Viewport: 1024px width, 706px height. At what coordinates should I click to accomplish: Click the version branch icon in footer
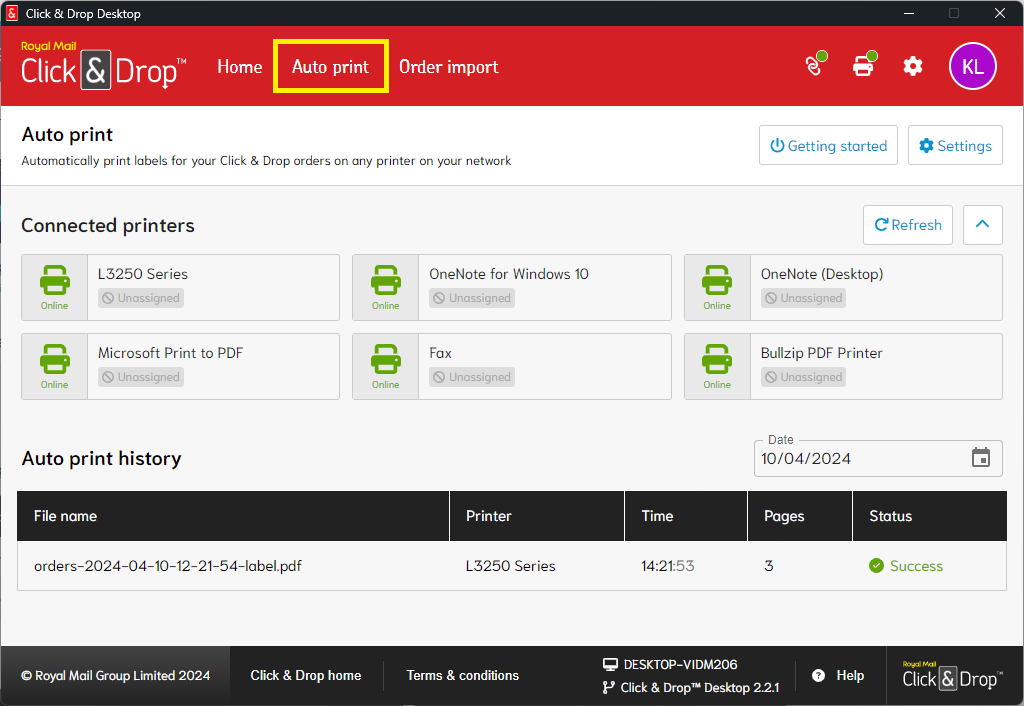608,687
